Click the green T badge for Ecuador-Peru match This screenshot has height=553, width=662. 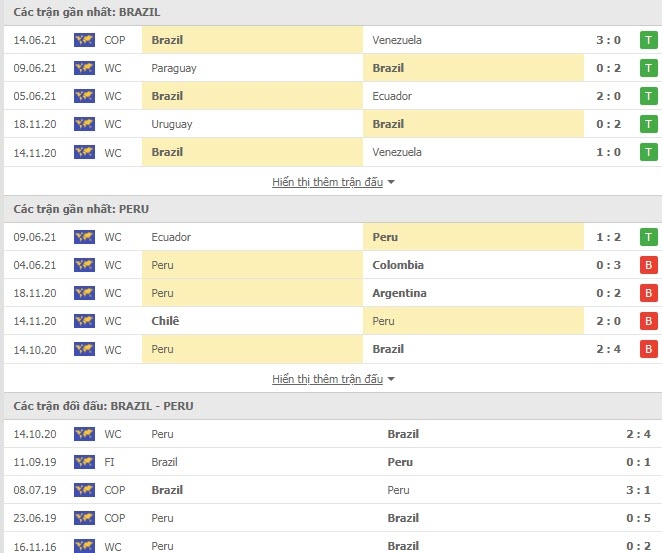pos(648,237)
